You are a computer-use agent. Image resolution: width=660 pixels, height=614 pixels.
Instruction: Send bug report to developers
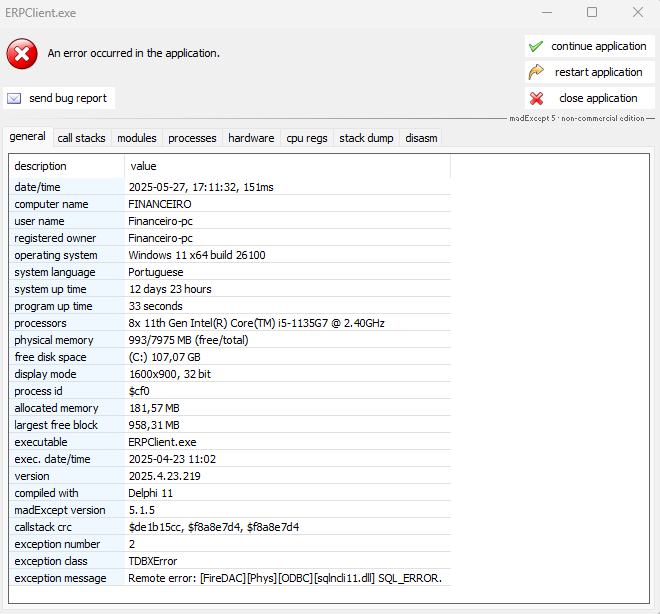coord(67,98)
